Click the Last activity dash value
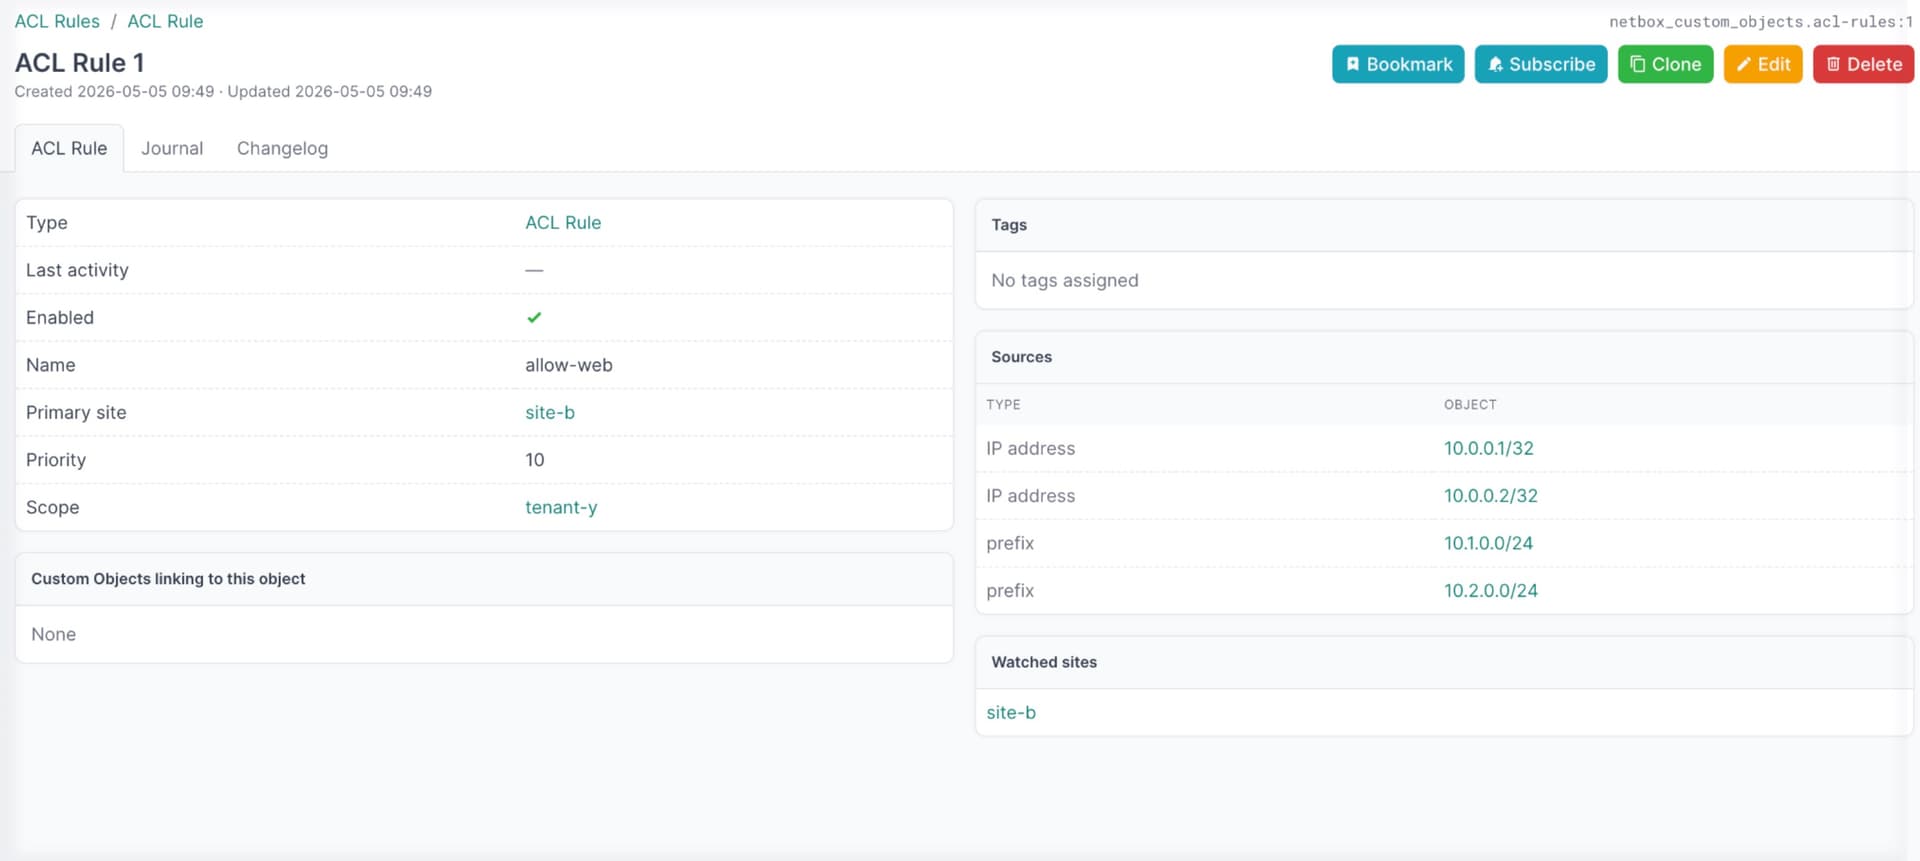The height and width of the screenshot is (861, 1920). click(534, 270)
